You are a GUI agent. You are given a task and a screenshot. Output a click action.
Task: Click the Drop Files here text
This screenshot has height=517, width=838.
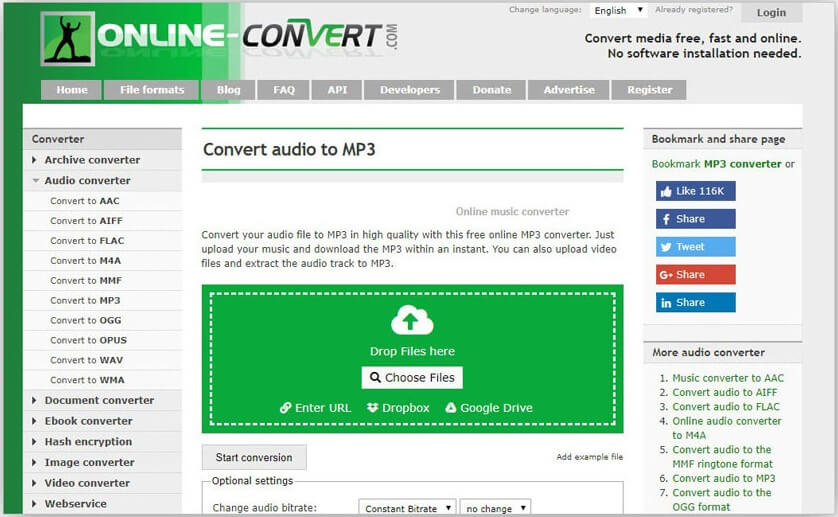coord(412,351)
